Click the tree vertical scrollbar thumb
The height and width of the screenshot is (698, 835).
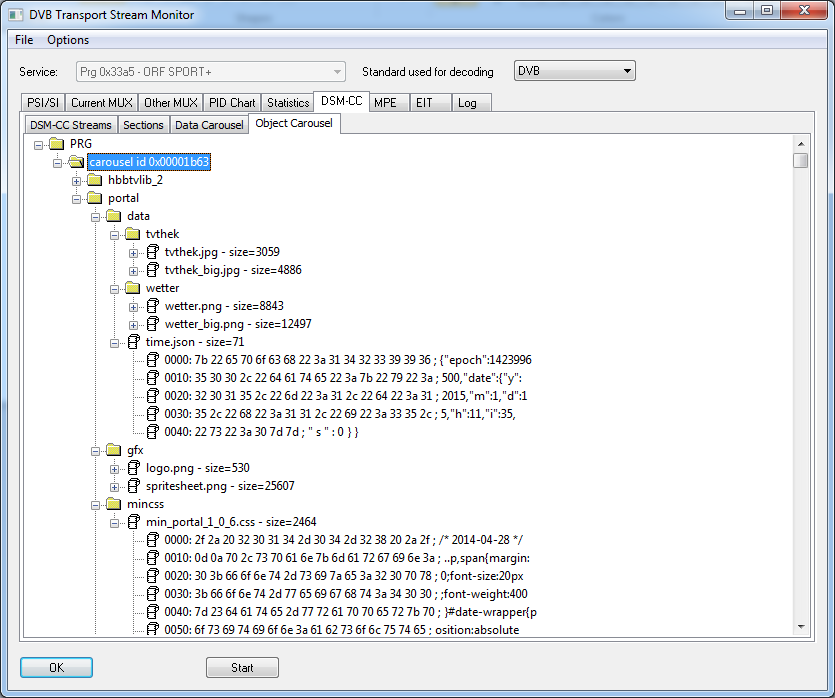tap(801, 160)
